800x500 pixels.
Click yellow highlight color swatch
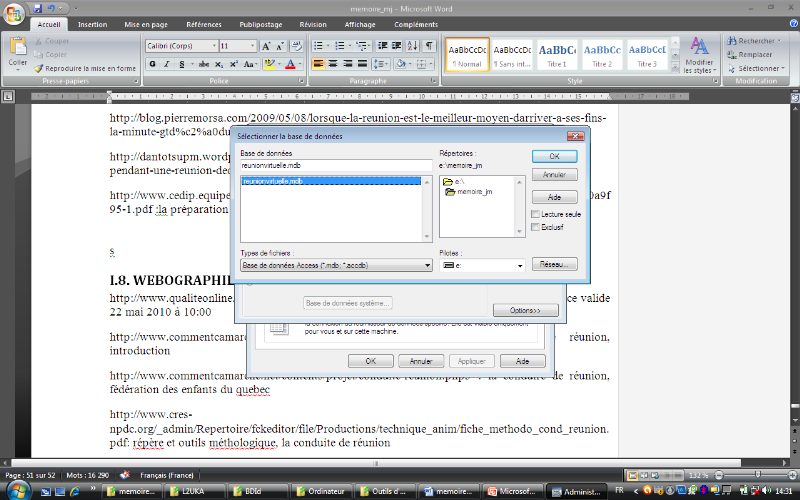(x=269, y=64)
